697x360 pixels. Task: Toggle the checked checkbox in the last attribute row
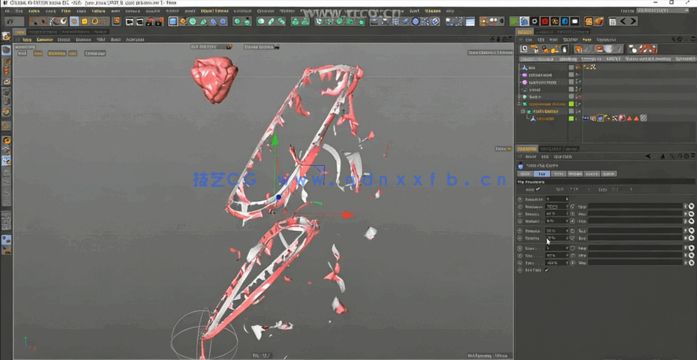click(x=547, y=270)
